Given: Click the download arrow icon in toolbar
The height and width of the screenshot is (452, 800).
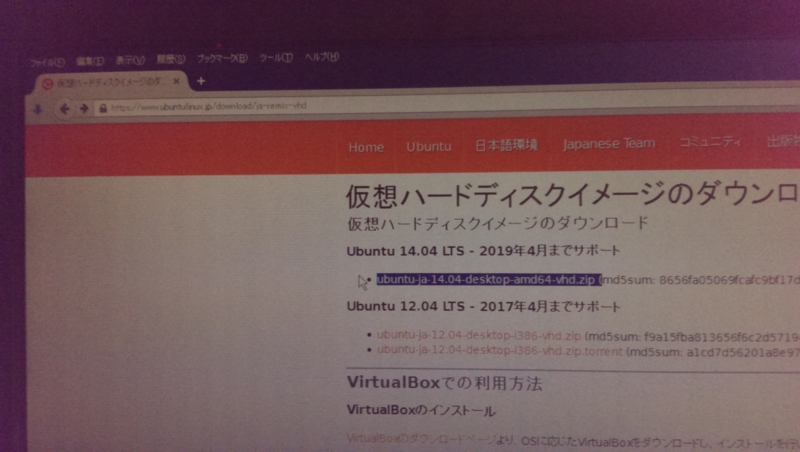Looking at the screenshot, I should (38, 109).
